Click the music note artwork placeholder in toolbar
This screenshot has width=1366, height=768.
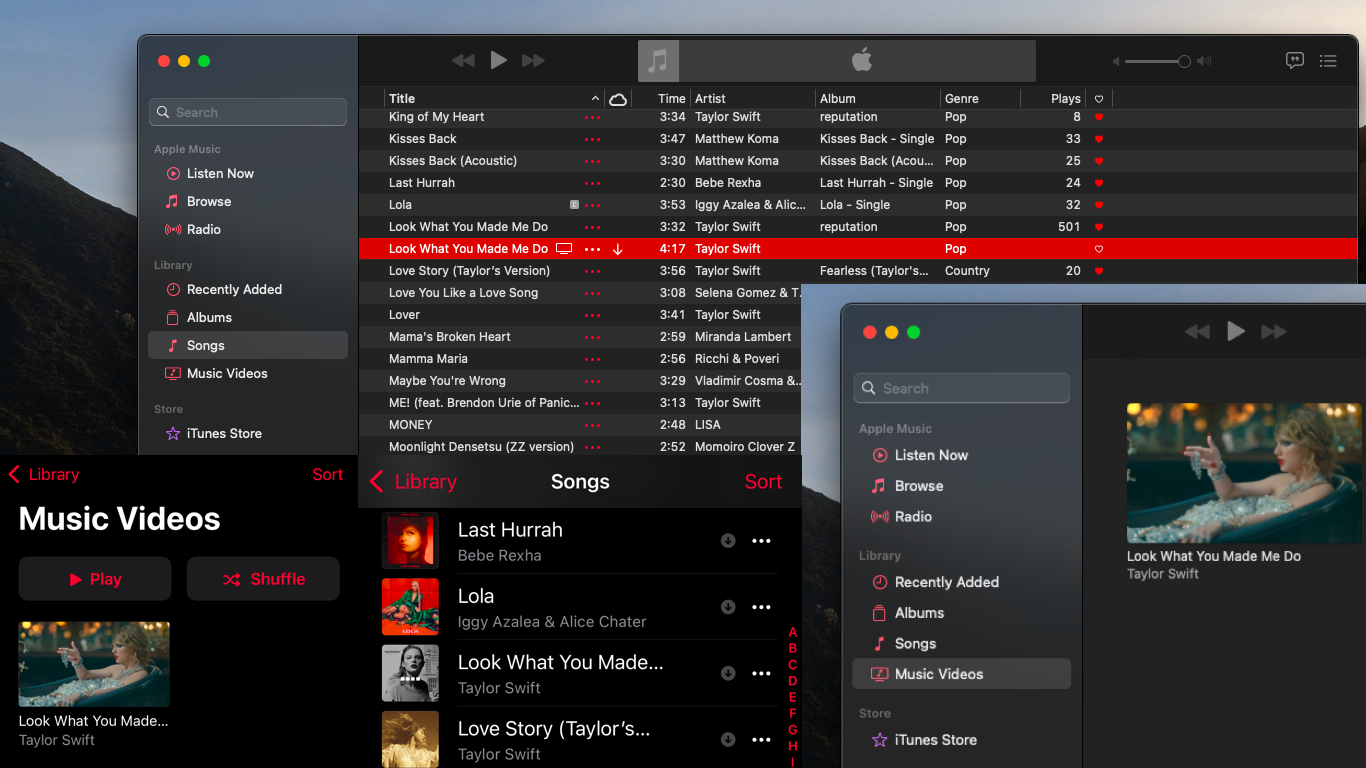point(658,61)
